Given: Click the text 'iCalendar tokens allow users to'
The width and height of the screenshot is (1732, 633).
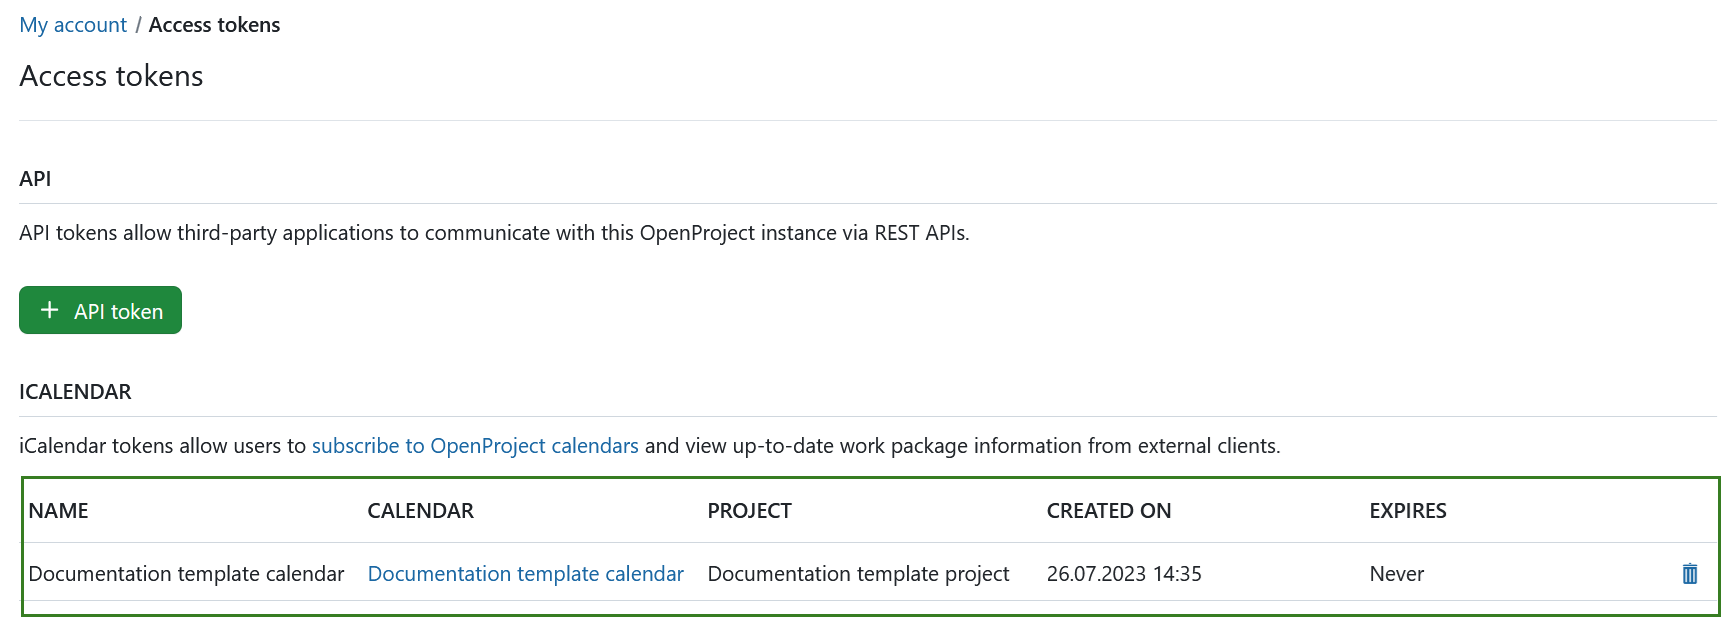Looking at the screenshot, I should tap(162, 446).
